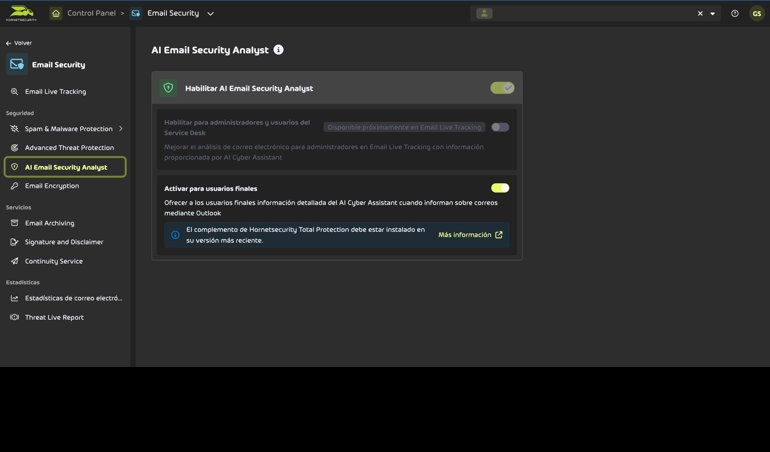Click the Email Security module icon
Image resolution: width=770 pixels, height=452 pixels.
tap(17, 64)
